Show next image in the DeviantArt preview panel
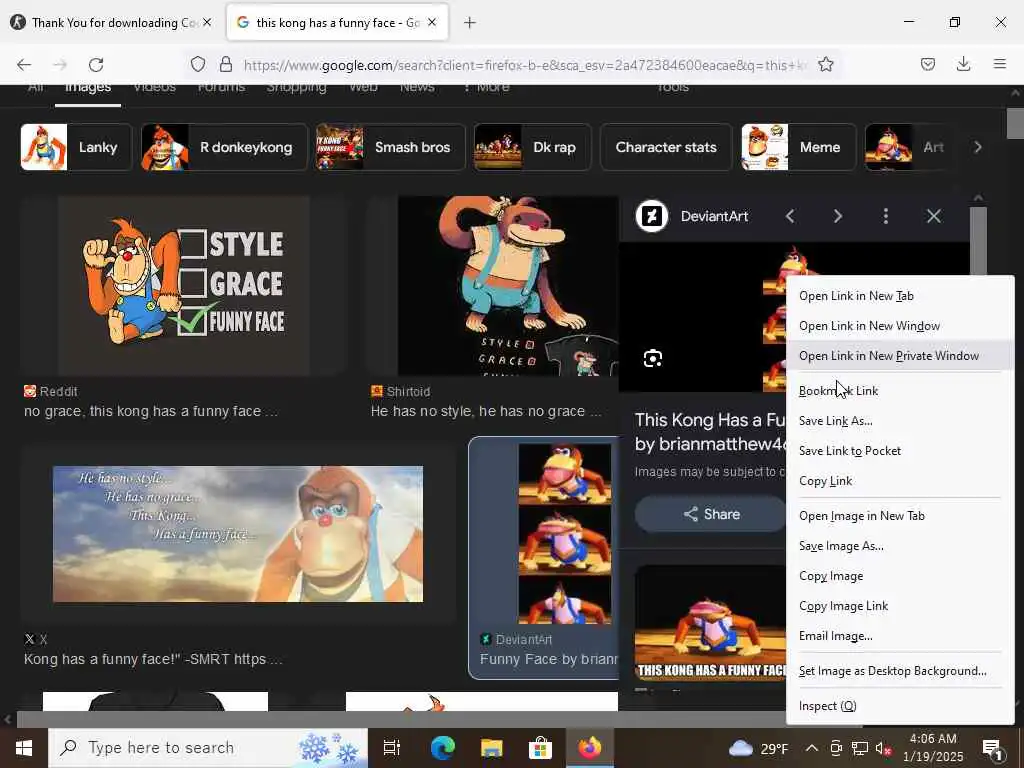1024x768 pixels. [838, 216]
